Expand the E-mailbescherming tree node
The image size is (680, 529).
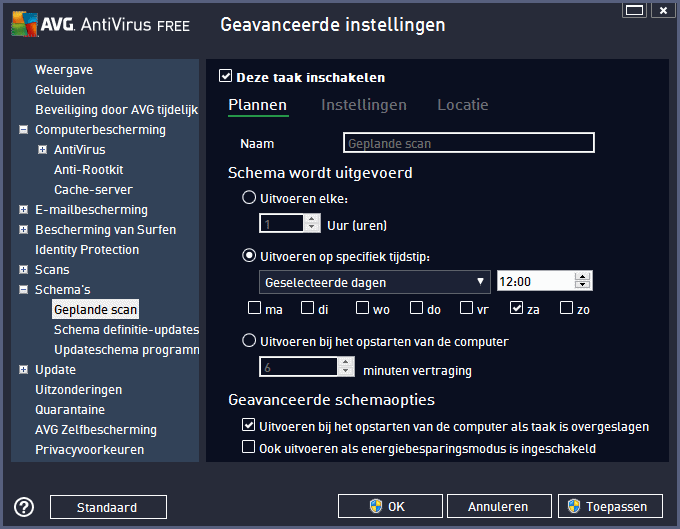point(24,210)
